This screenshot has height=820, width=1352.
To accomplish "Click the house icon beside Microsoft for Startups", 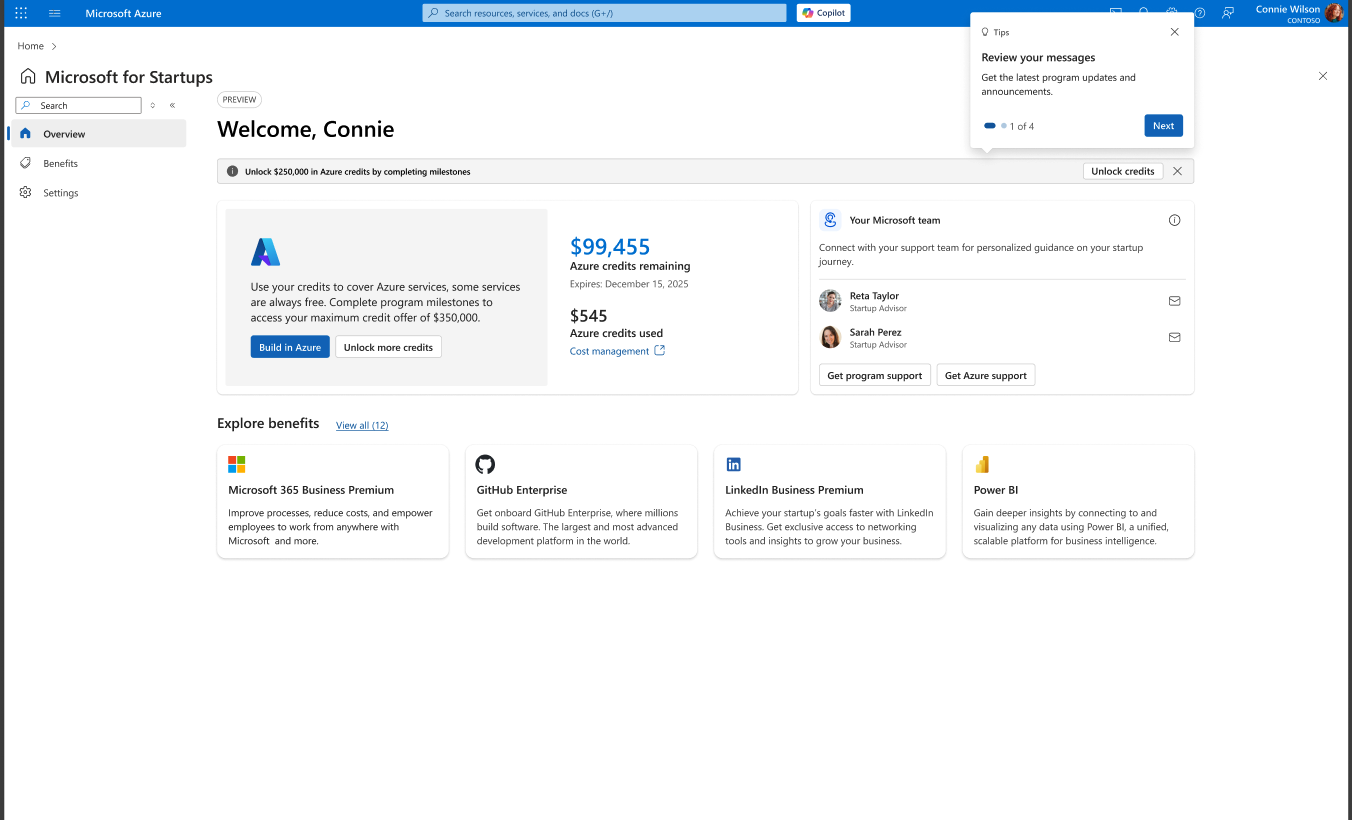I will (28, 77).
